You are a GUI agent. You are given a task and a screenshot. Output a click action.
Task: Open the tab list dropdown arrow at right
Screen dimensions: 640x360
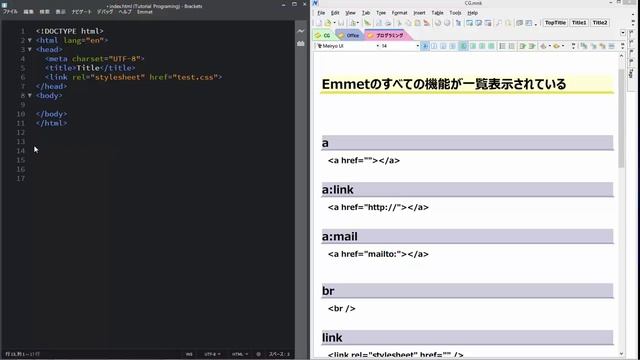tap(623, 33)
